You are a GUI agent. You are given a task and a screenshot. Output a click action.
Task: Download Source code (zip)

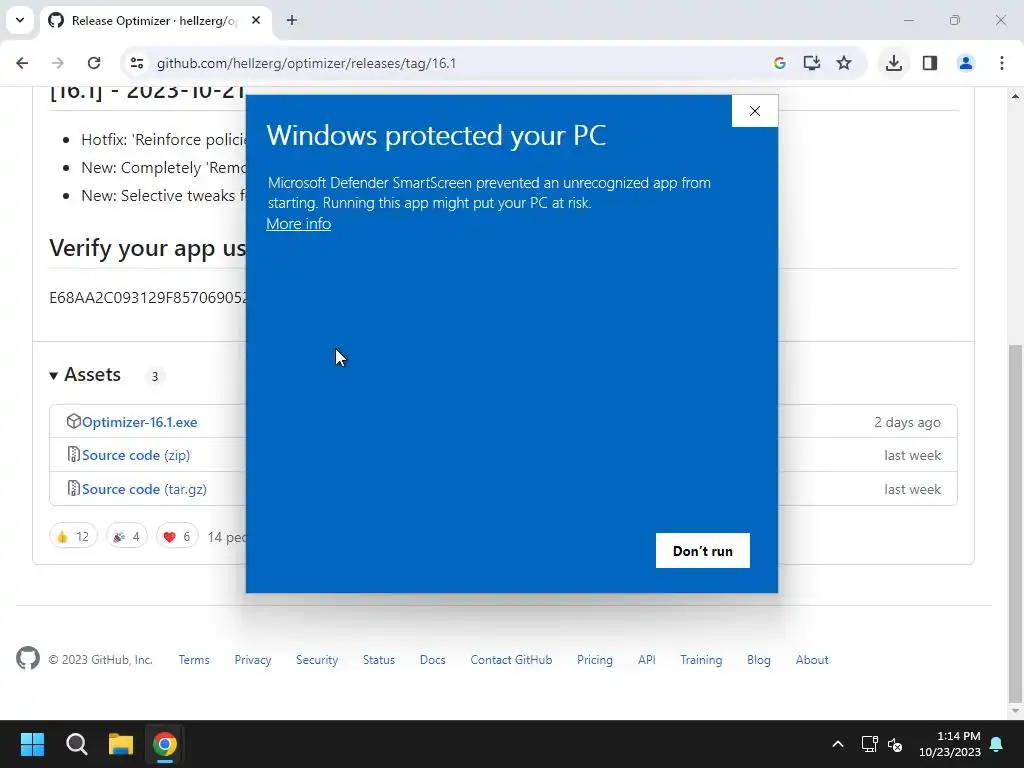coord(136,455)
